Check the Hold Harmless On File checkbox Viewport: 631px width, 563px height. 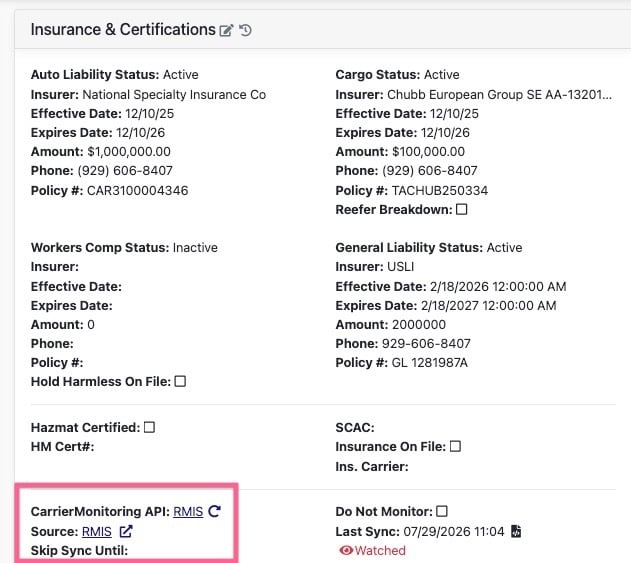point(180,381)
